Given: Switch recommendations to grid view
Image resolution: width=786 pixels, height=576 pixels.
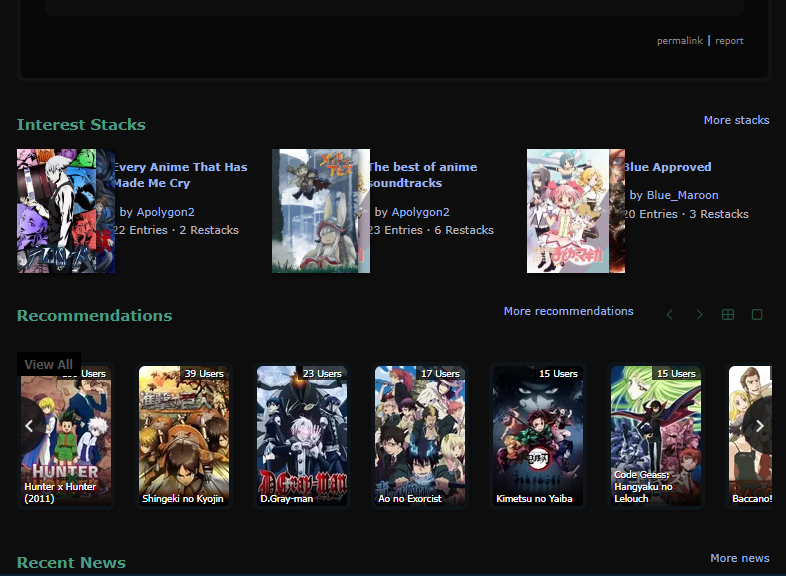Looking at the screenshot, I should 728,315.
